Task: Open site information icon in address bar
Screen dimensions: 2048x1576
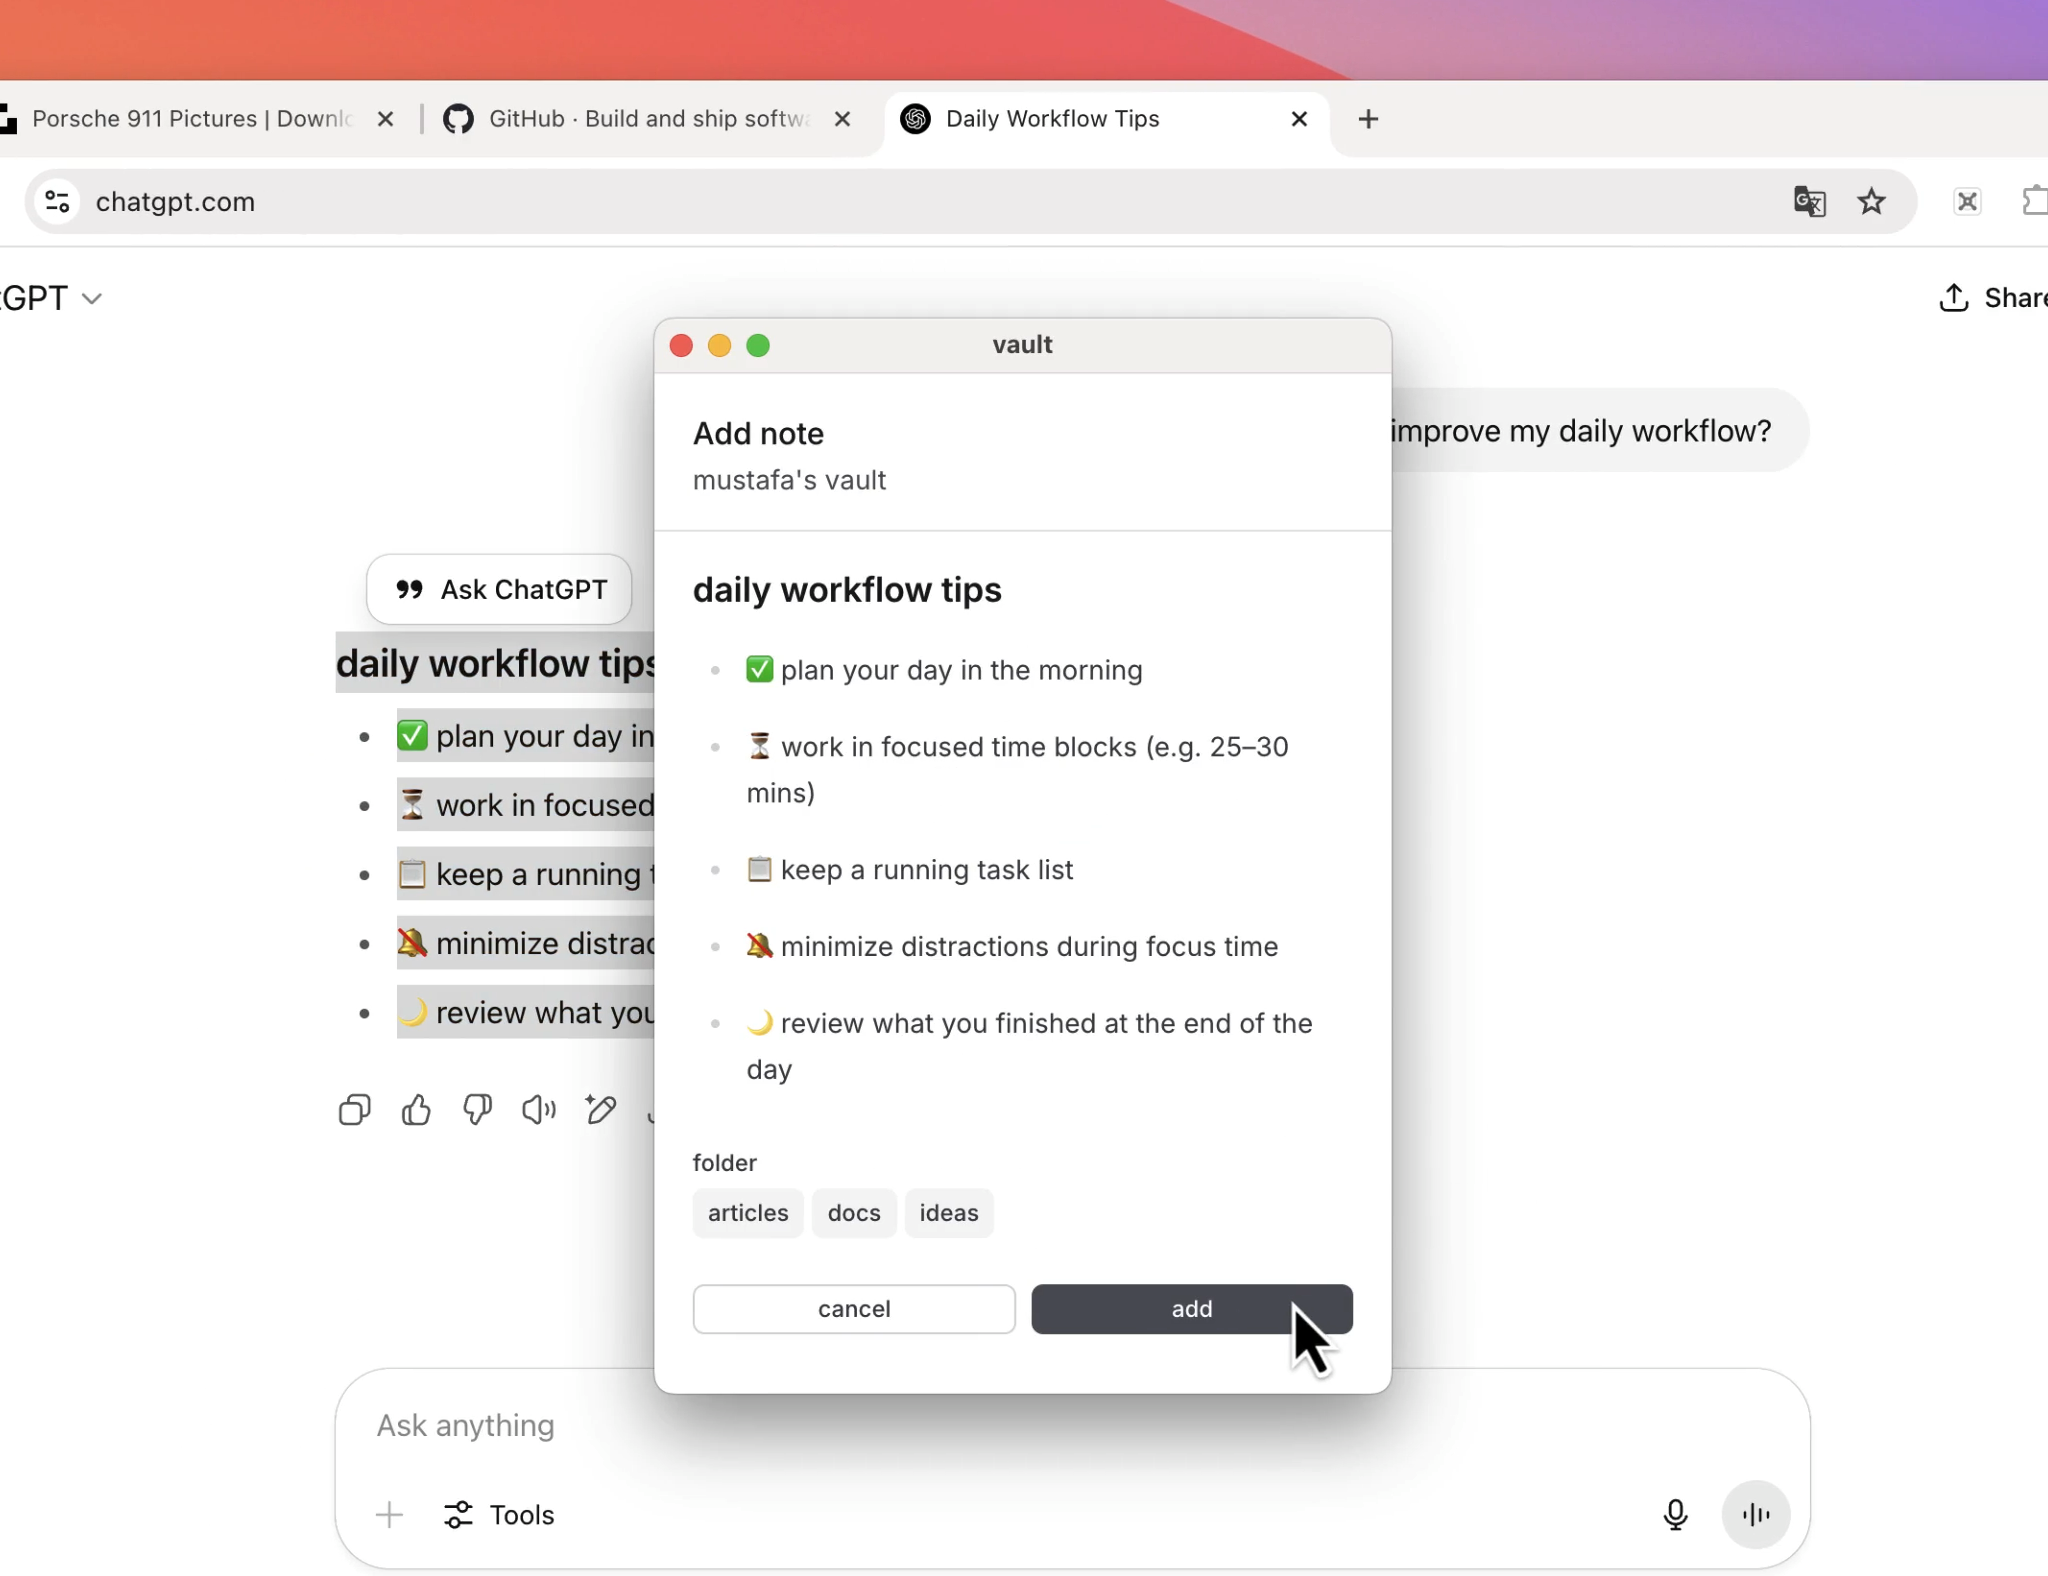Action: [58, 202]
